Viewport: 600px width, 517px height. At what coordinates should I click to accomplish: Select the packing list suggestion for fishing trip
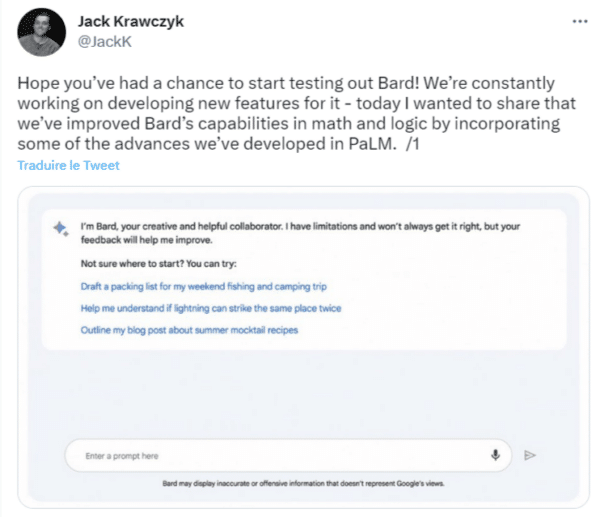point(202,287)
